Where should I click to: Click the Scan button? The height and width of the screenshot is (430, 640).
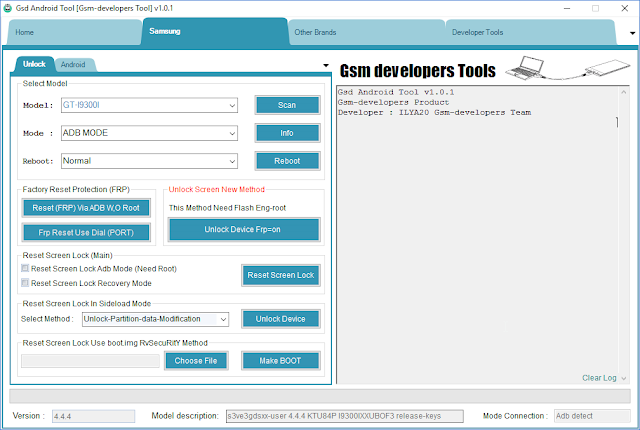287,105
